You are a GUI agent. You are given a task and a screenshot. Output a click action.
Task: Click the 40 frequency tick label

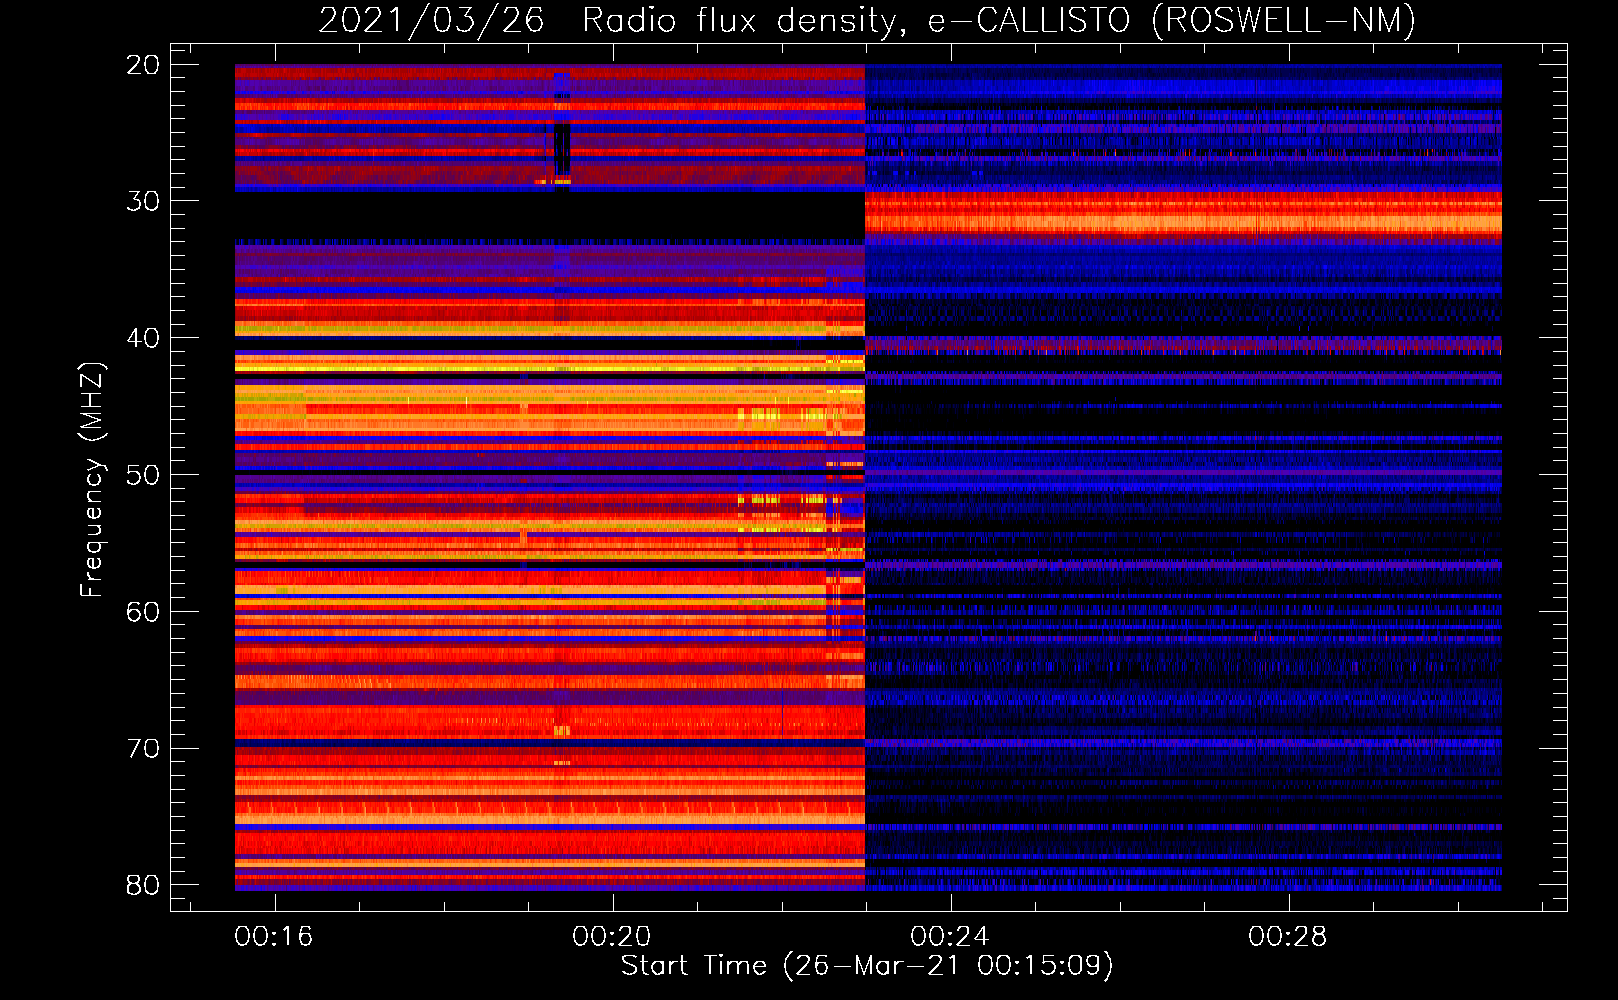click(144, 338)
